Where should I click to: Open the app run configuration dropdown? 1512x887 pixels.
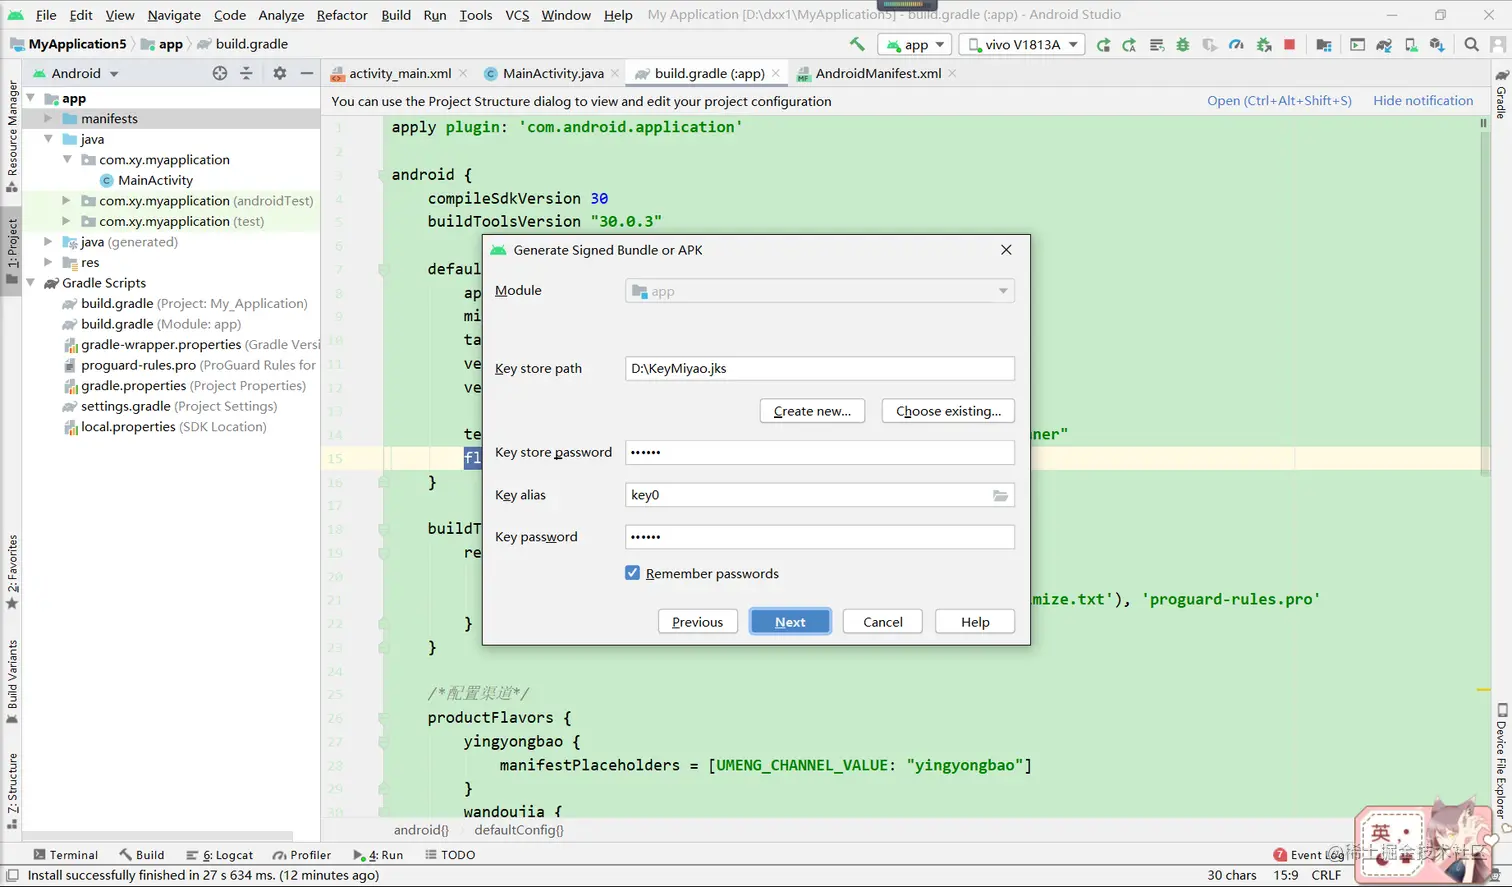click(x=914, y=44)
